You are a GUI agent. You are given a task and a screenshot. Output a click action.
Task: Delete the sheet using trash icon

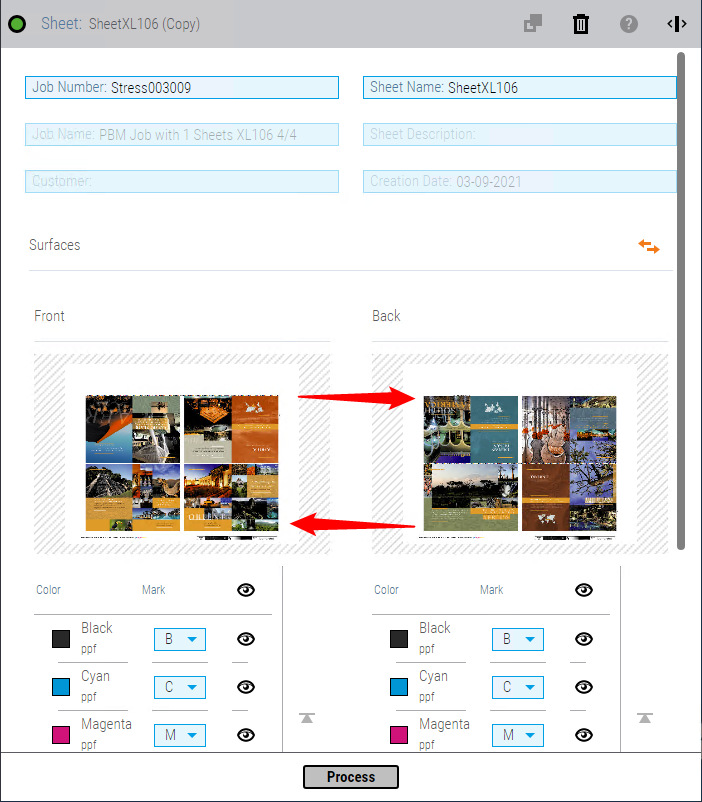pyautogui.click(x=581, y=24)
